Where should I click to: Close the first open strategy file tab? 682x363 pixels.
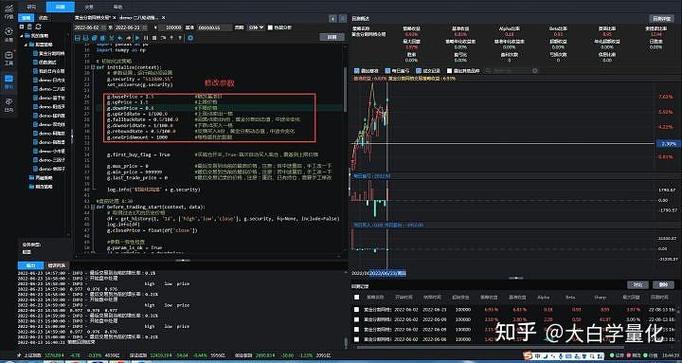[114, 18]
